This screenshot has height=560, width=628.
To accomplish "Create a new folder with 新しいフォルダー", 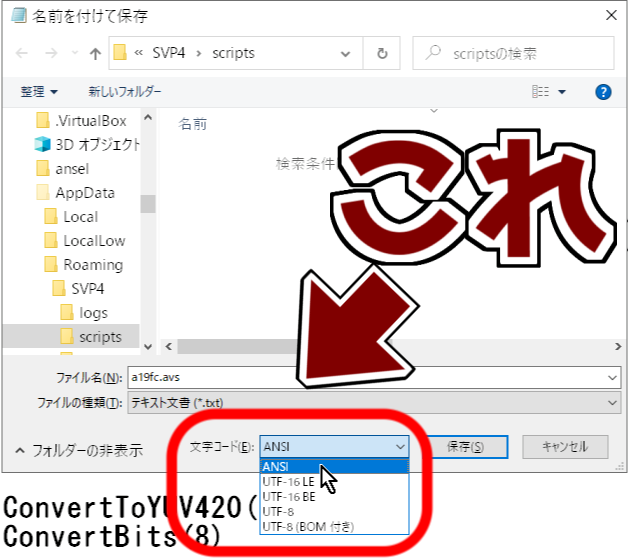I will click(125, 92).
